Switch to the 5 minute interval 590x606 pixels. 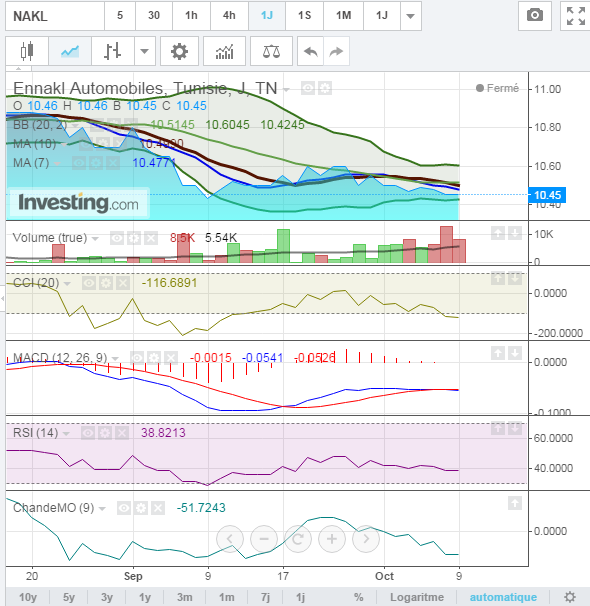point(120,15)
